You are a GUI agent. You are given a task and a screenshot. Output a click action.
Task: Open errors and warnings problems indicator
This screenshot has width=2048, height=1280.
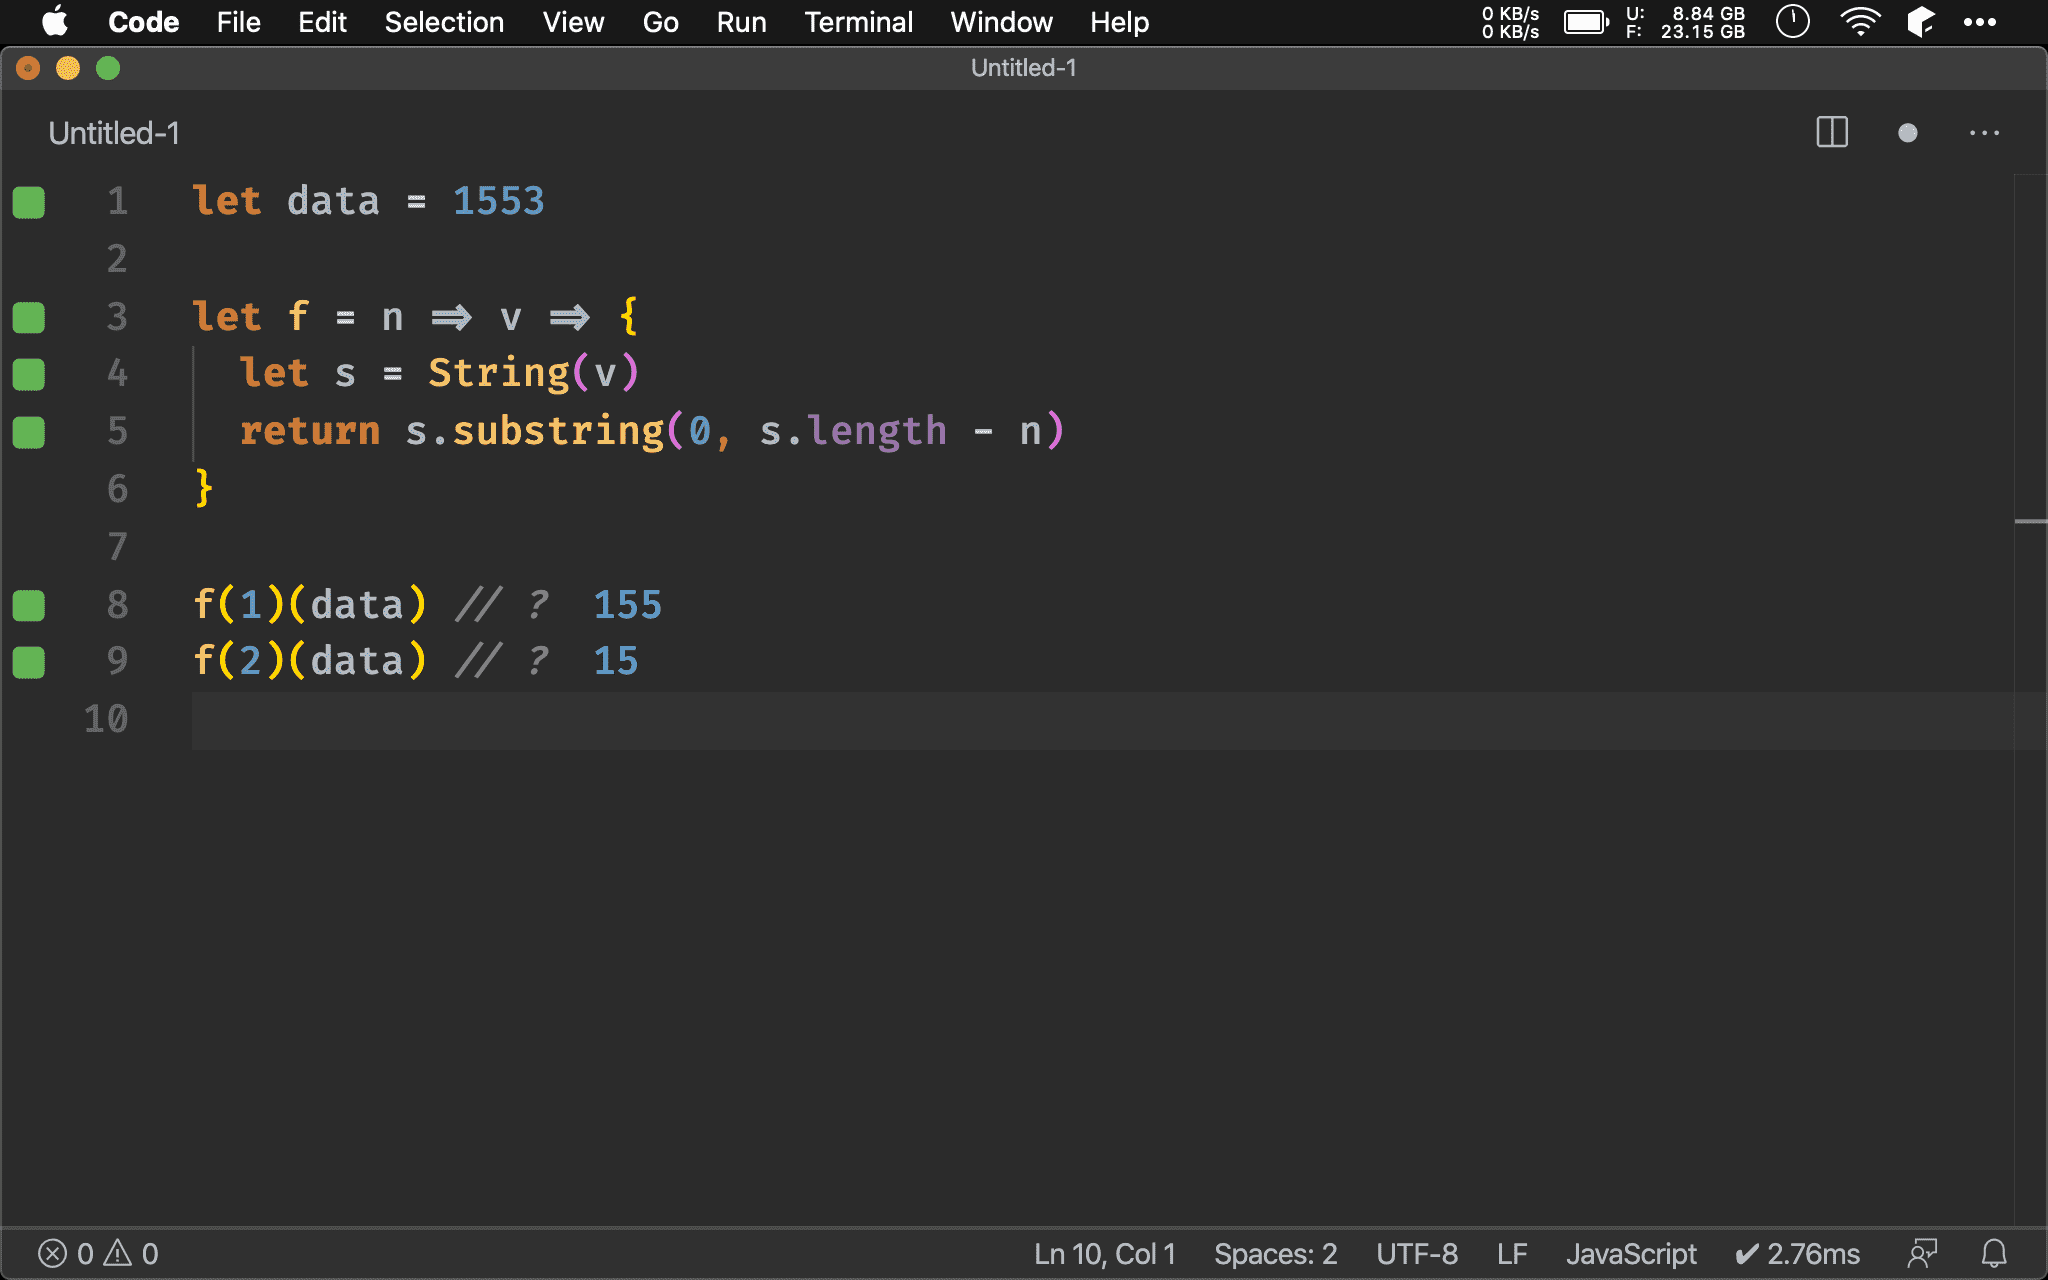coord(98,1253)
